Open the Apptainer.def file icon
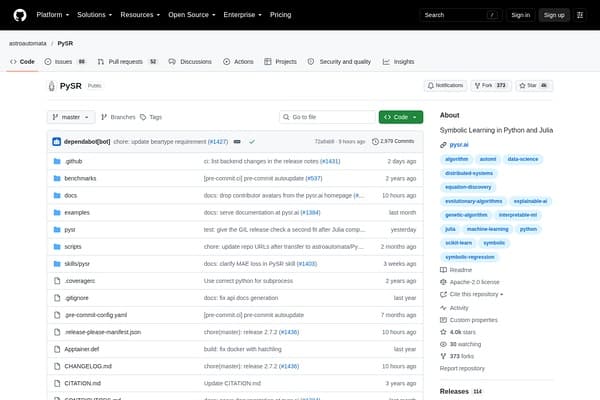Image resolution: width=600 pixels, height=400 pixels. (x=57, y=349)
